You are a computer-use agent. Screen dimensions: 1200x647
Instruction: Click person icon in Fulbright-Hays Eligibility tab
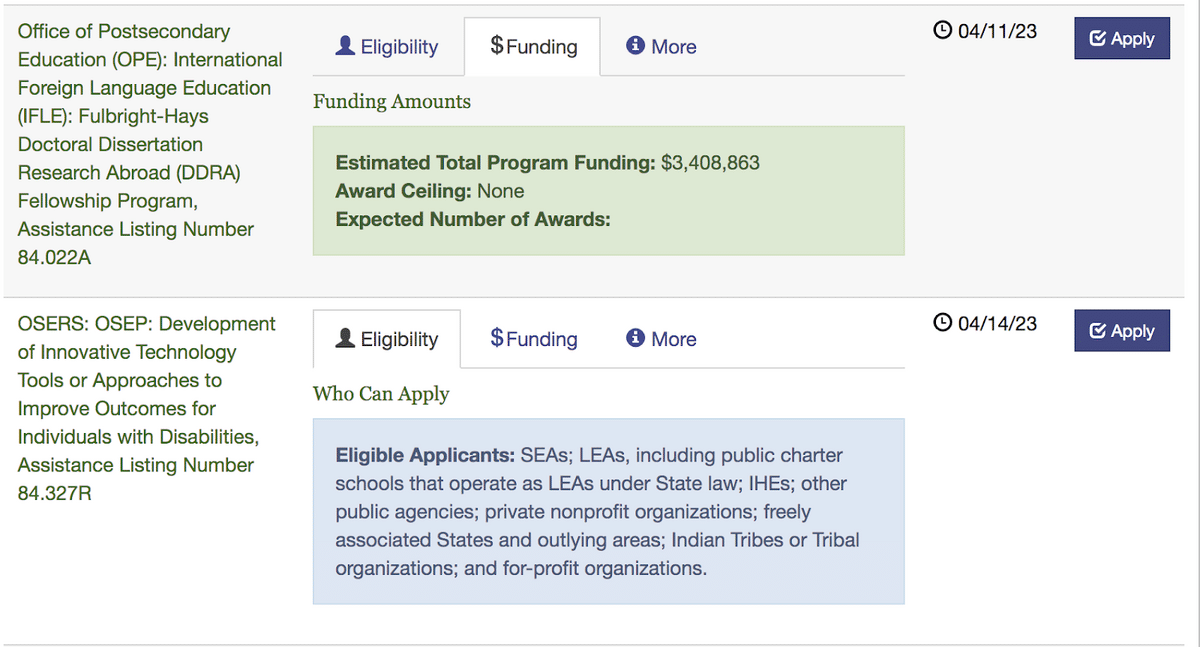tap(345, 46)
